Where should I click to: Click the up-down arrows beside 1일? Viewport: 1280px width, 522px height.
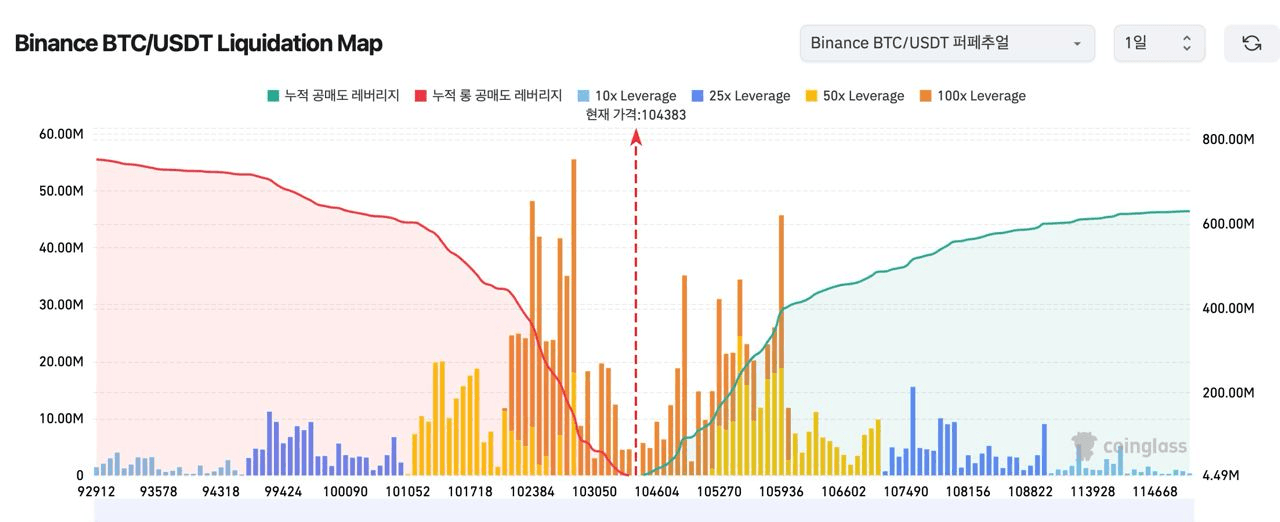(x=1187, y=43)
